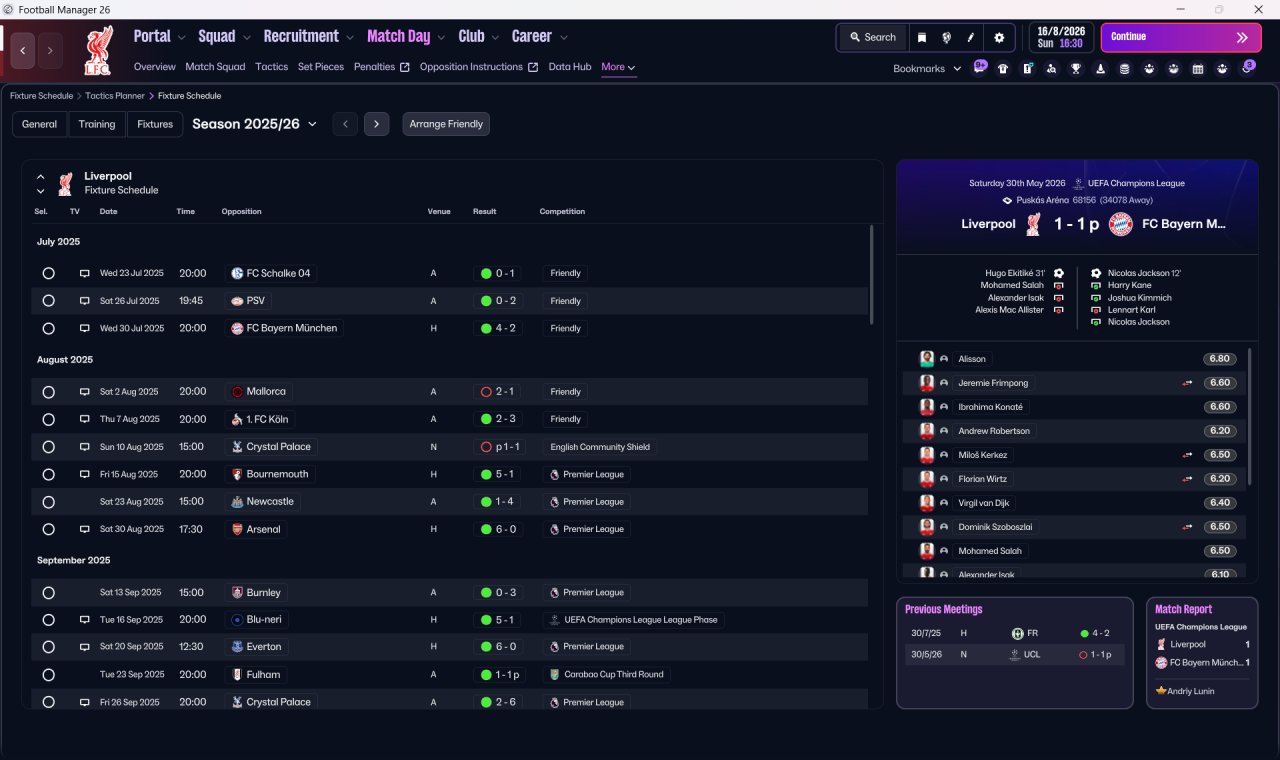This screenshot has height=760, width=1280.
Task: Expand the Recruitment menu chevron
Action: point(350,37)
